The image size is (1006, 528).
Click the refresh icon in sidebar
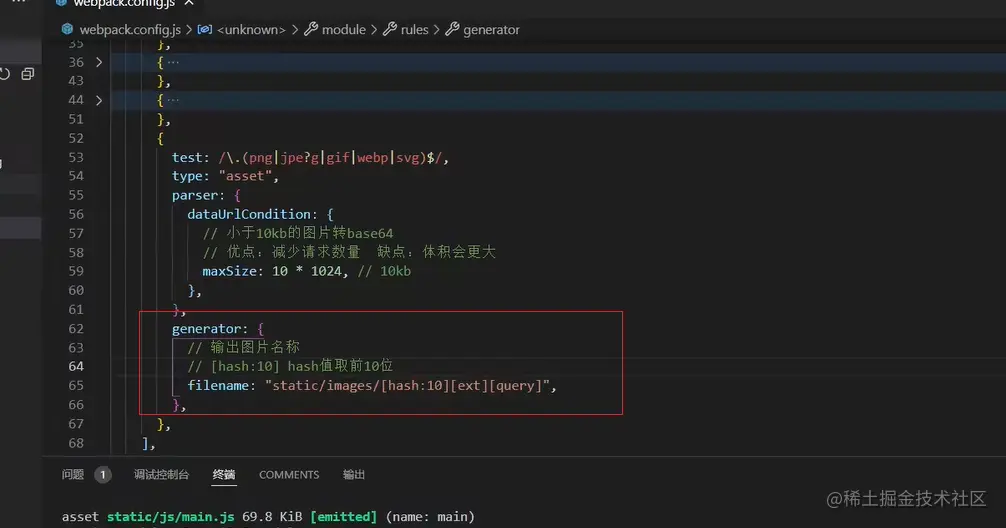click(4, 74)
